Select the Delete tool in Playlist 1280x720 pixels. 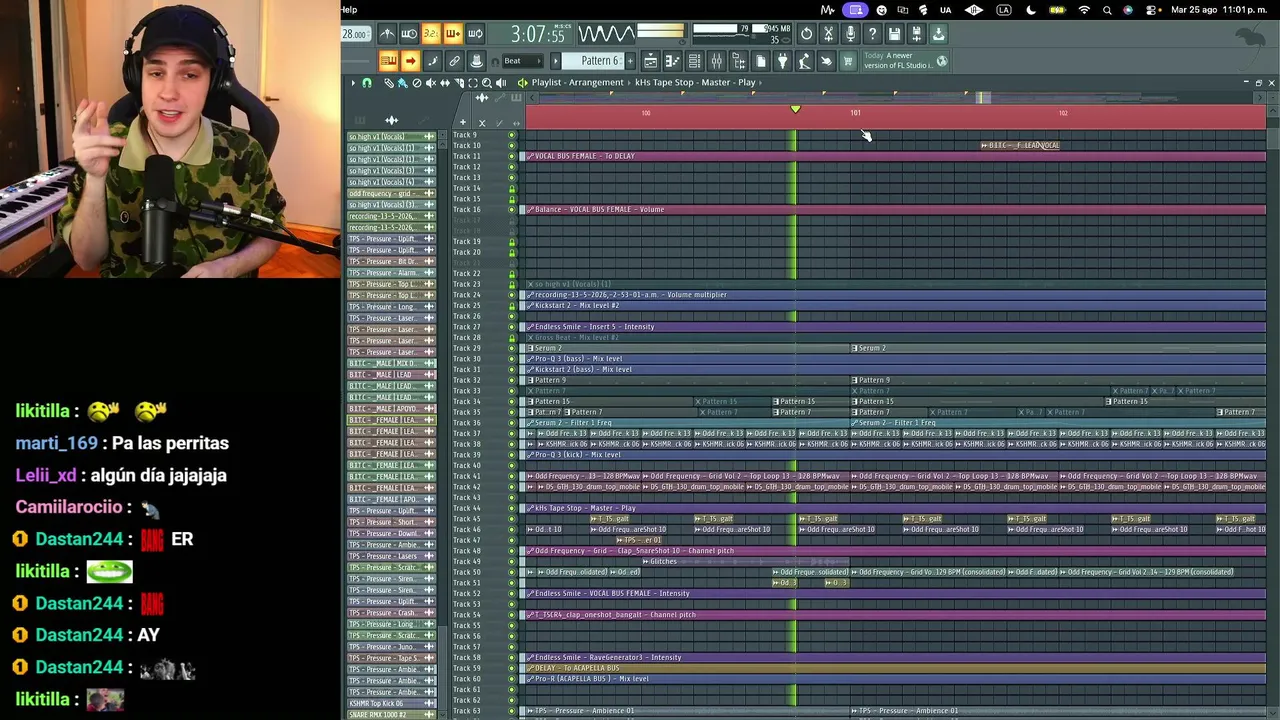tap(416, 83)
